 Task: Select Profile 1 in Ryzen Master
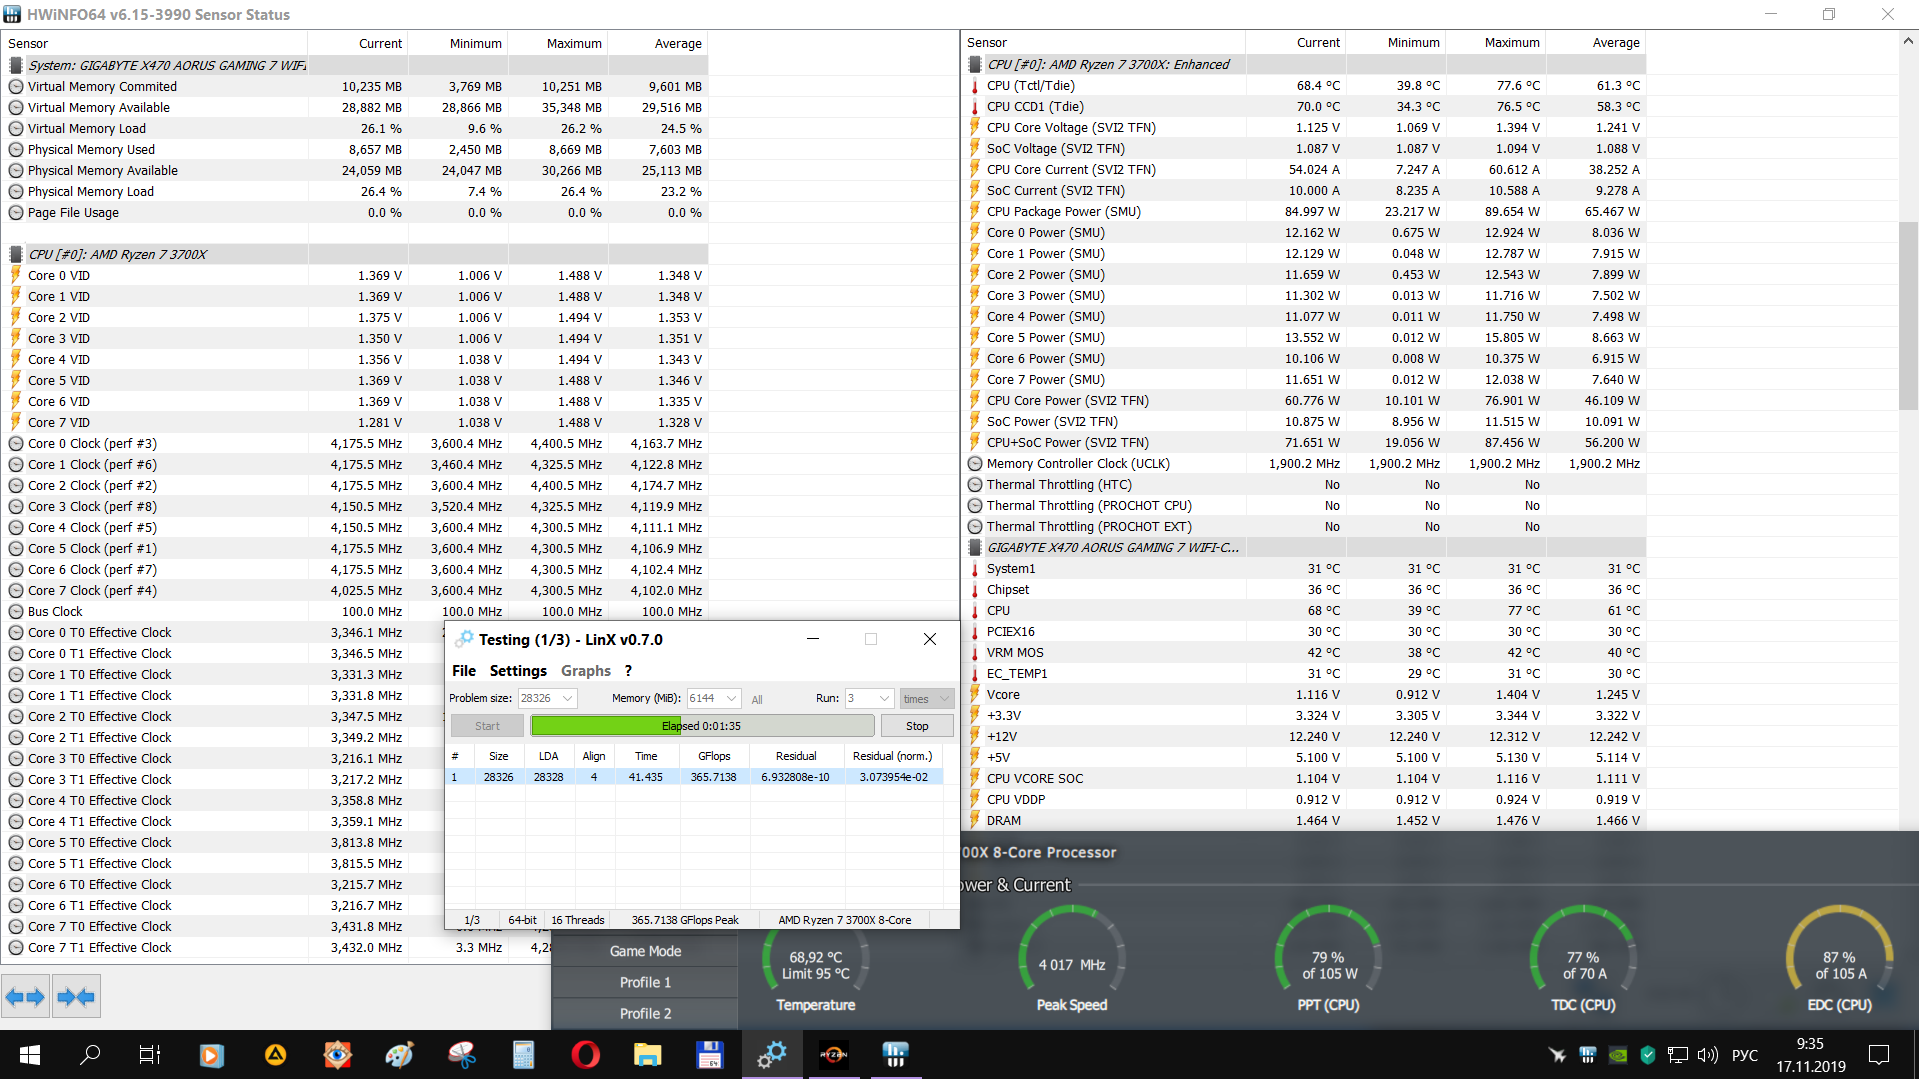click(x=645, y=982)
